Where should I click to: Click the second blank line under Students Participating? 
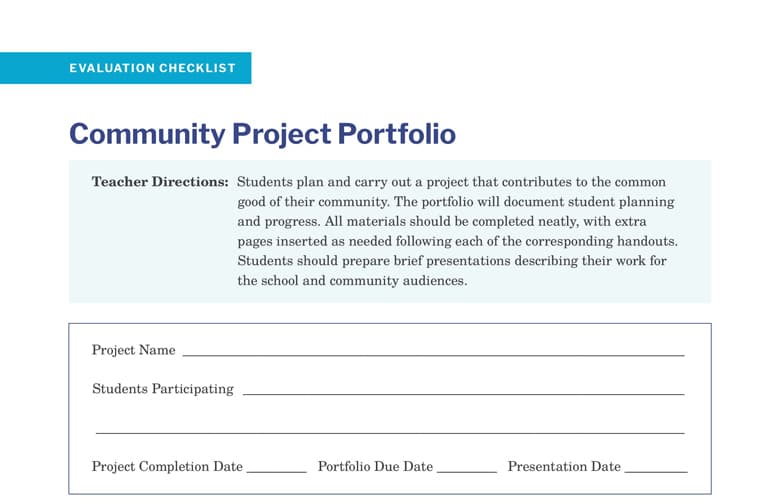[x=390, y=432]
